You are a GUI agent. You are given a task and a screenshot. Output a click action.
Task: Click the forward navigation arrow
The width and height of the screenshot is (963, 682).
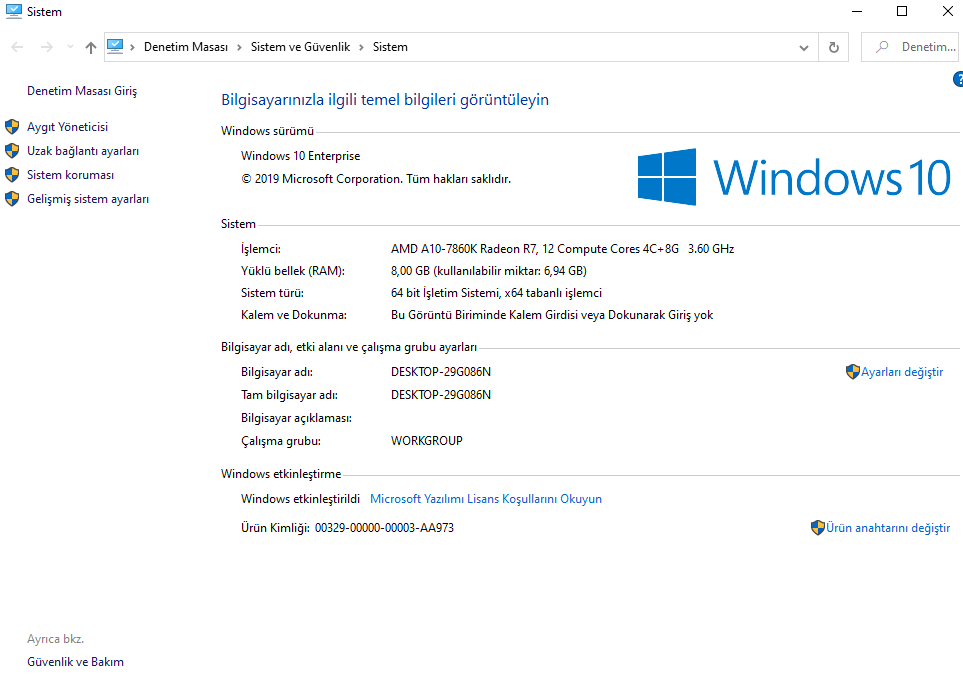pyautogui.click(x=47, y=47)
